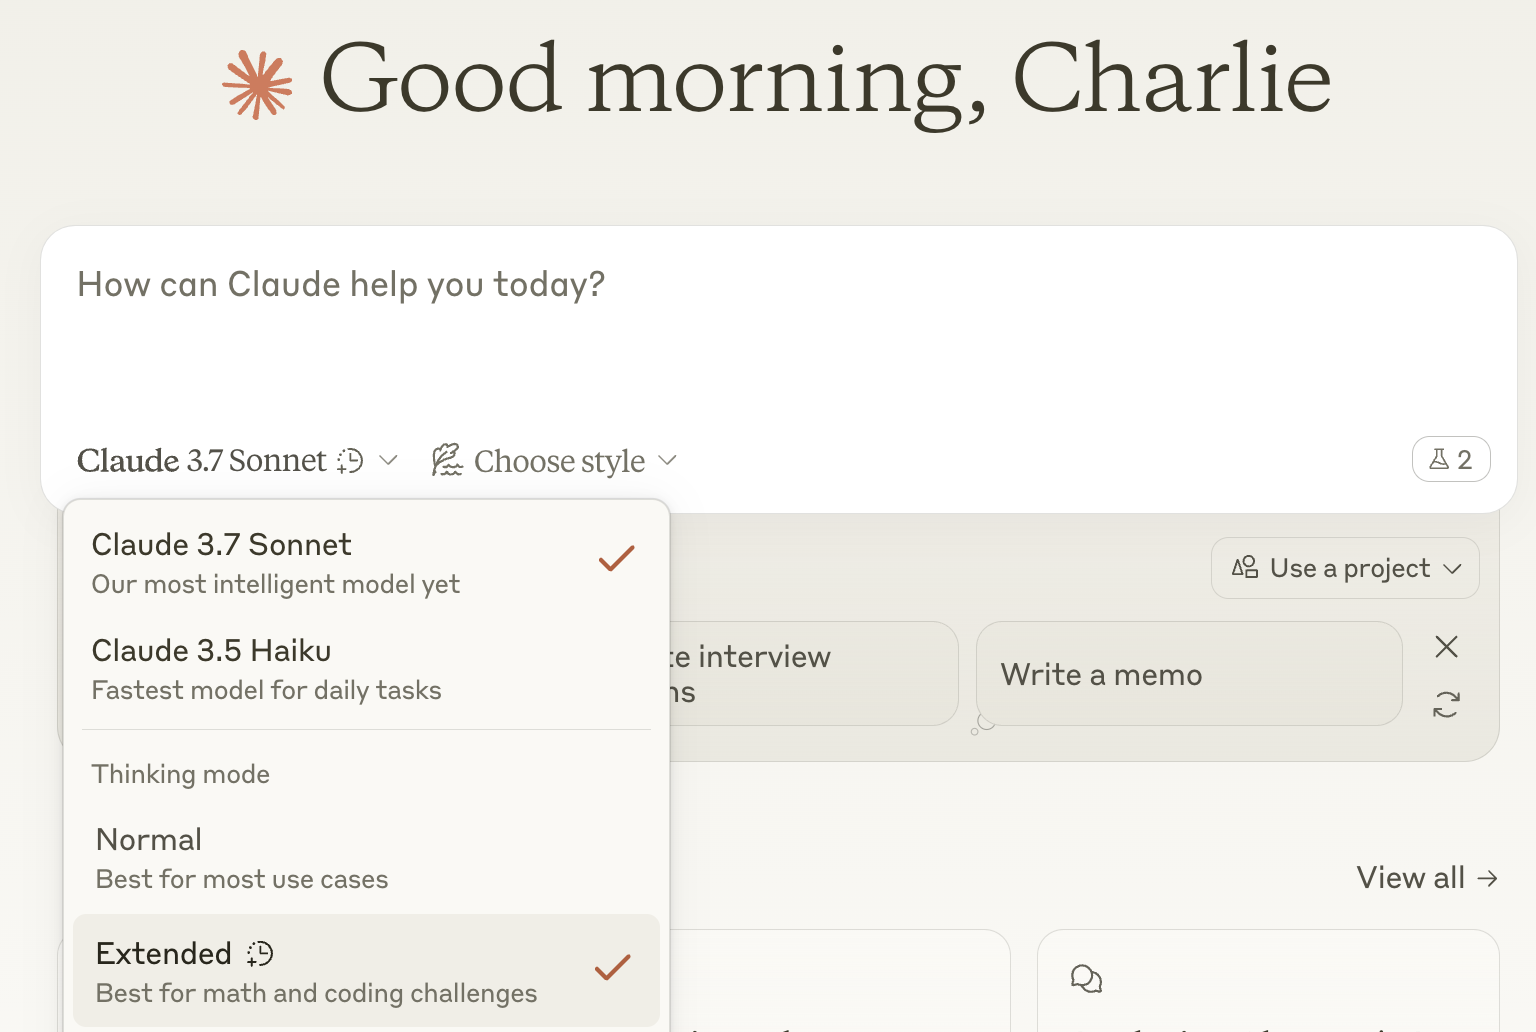Viewport: 1536px width, 1032px height.
Task: Click the Write a memo suggestion
Action: click(x=1189, y=674)
